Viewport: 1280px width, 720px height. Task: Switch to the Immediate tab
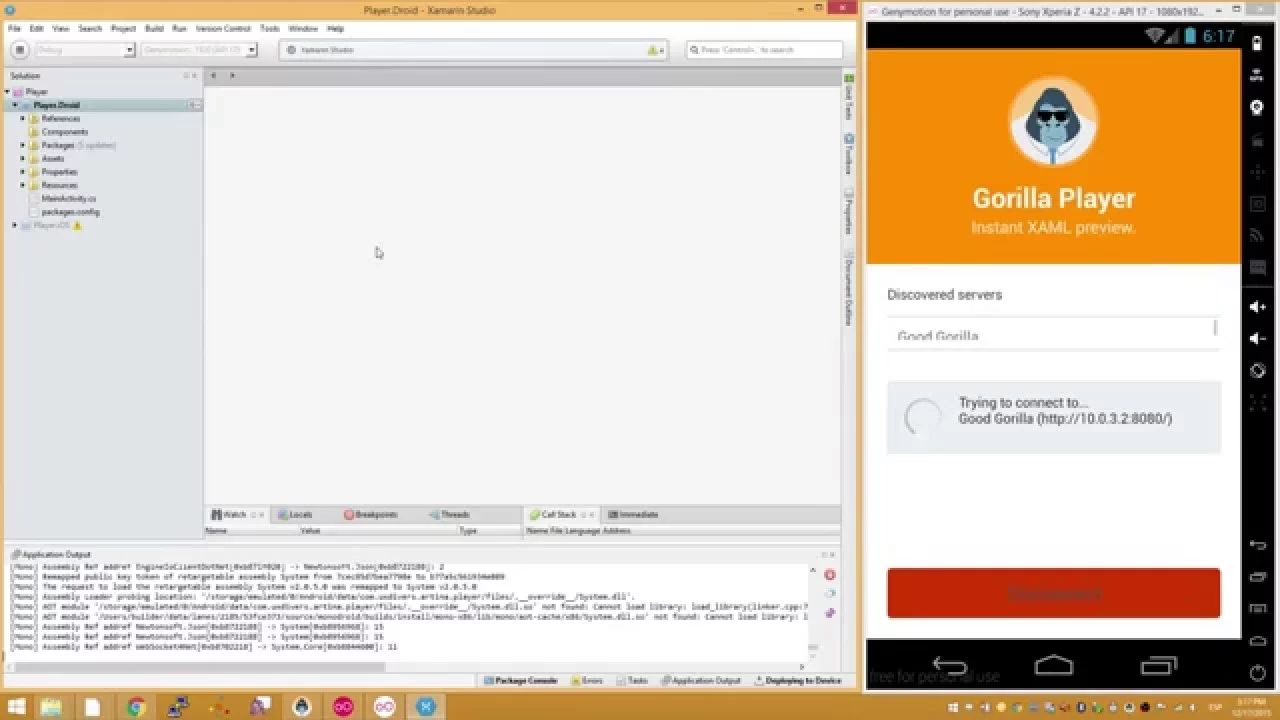(633, 515)
